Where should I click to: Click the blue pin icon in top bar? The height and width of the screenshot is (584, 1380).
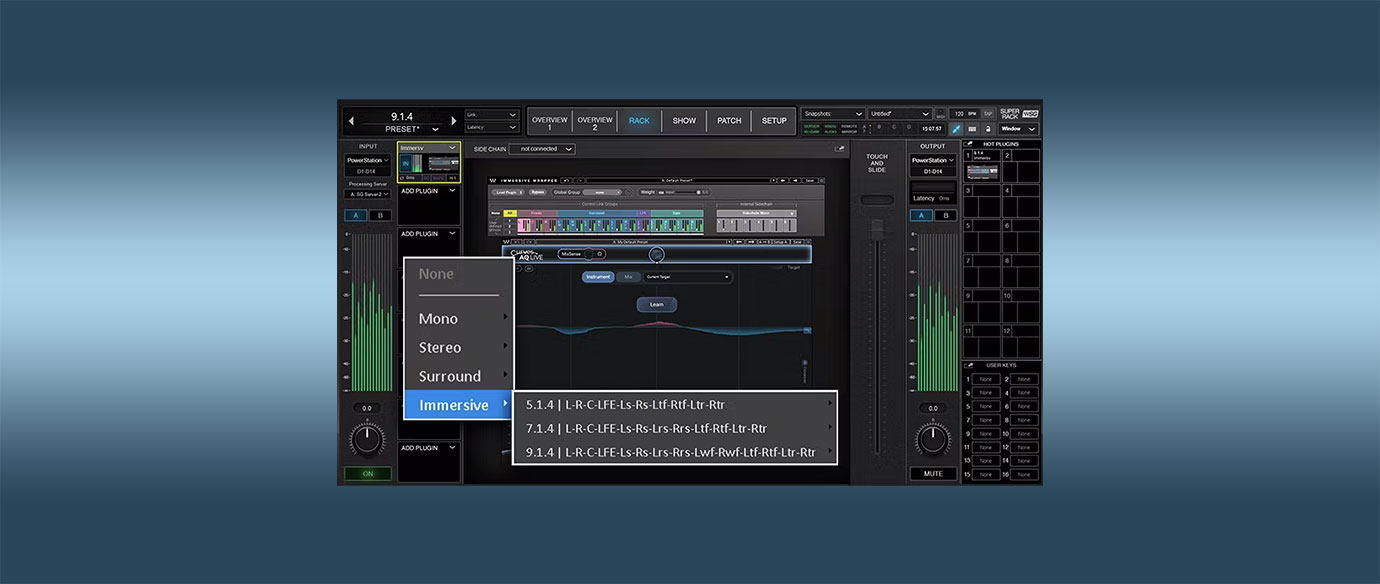[x=956, y=128]
